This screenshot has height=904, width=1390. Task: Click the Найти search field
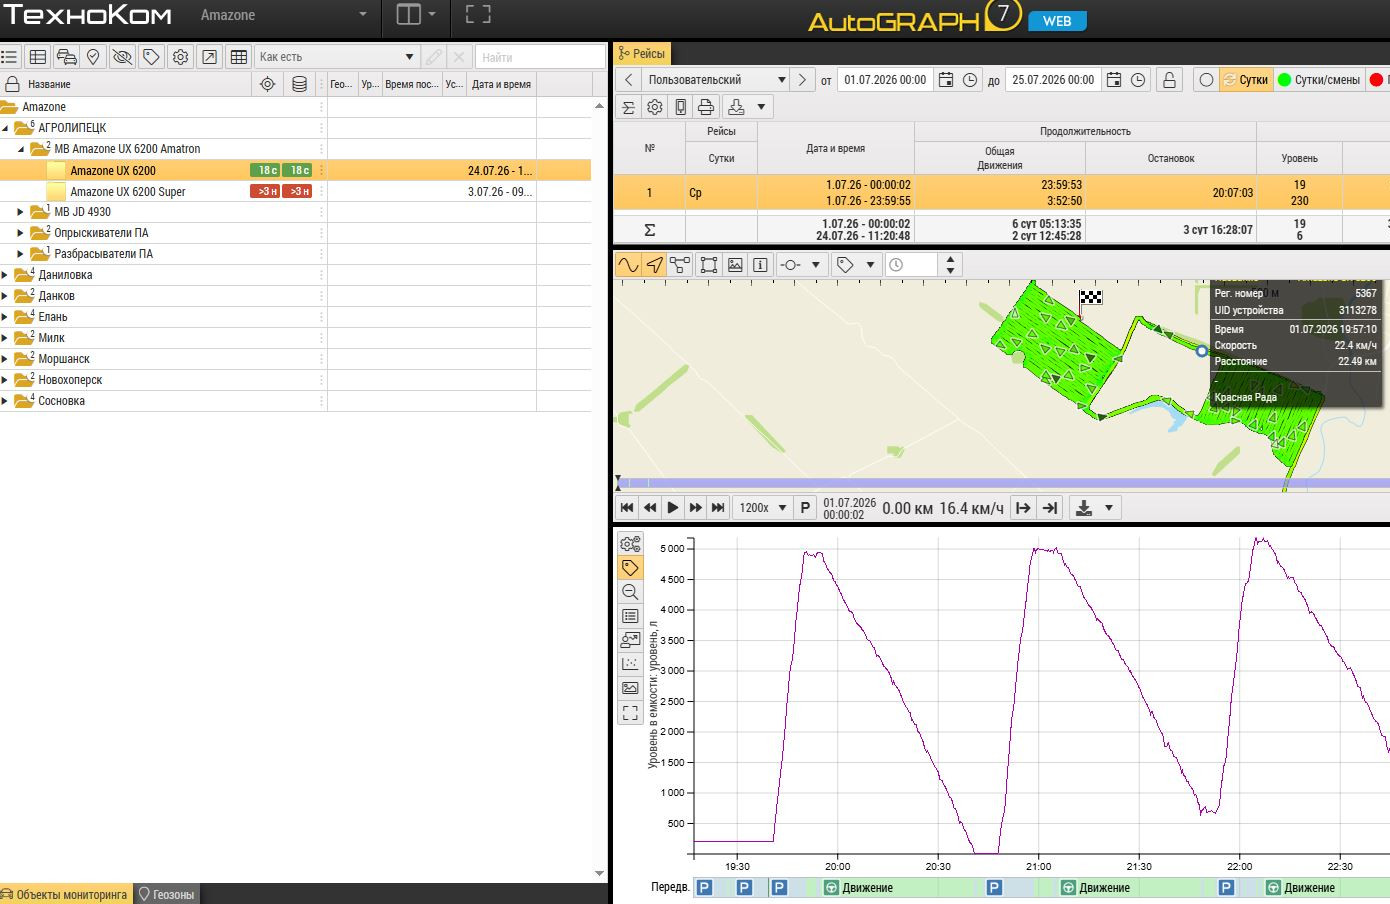pos(540,57)
